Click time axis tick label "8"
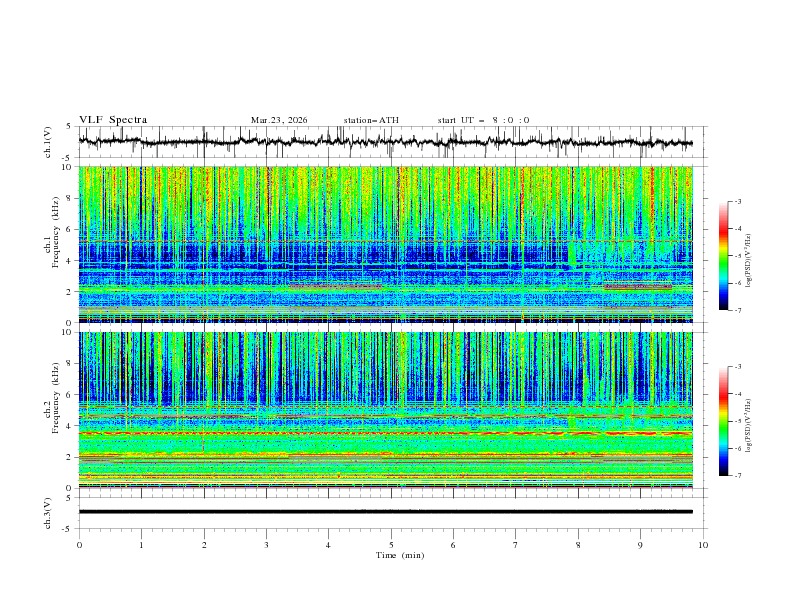 click(x=578, y=545)
